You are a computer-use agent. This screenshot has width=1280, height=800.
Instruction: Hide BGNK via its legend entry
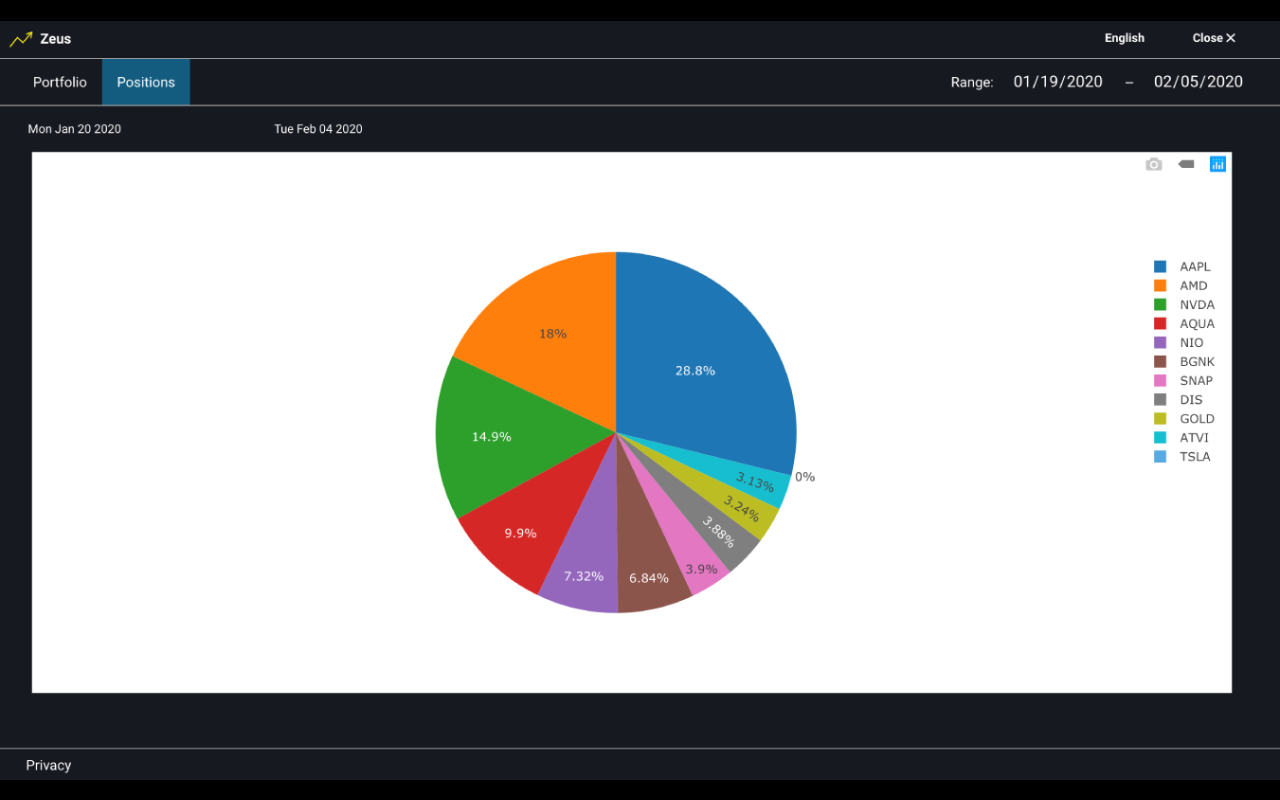click(x=1185, y=362)
